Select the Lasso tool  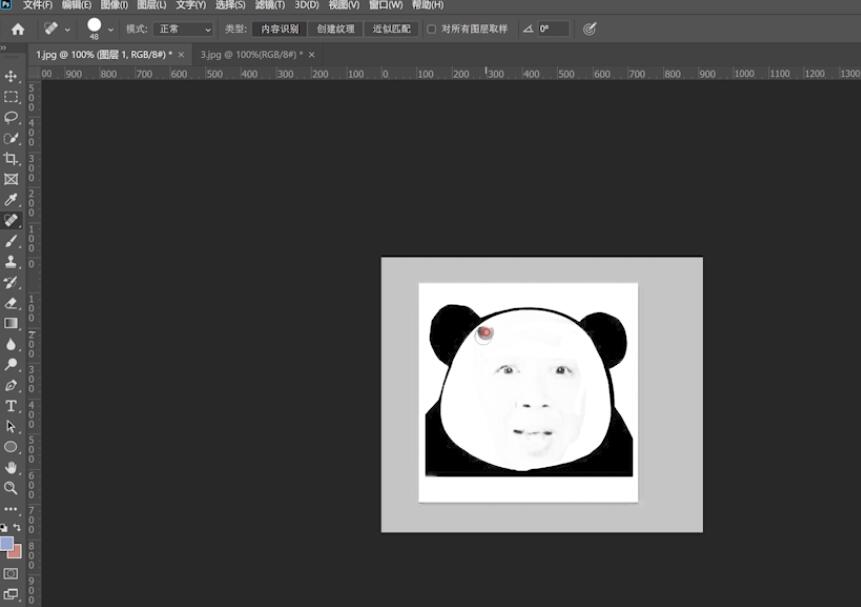10,118
